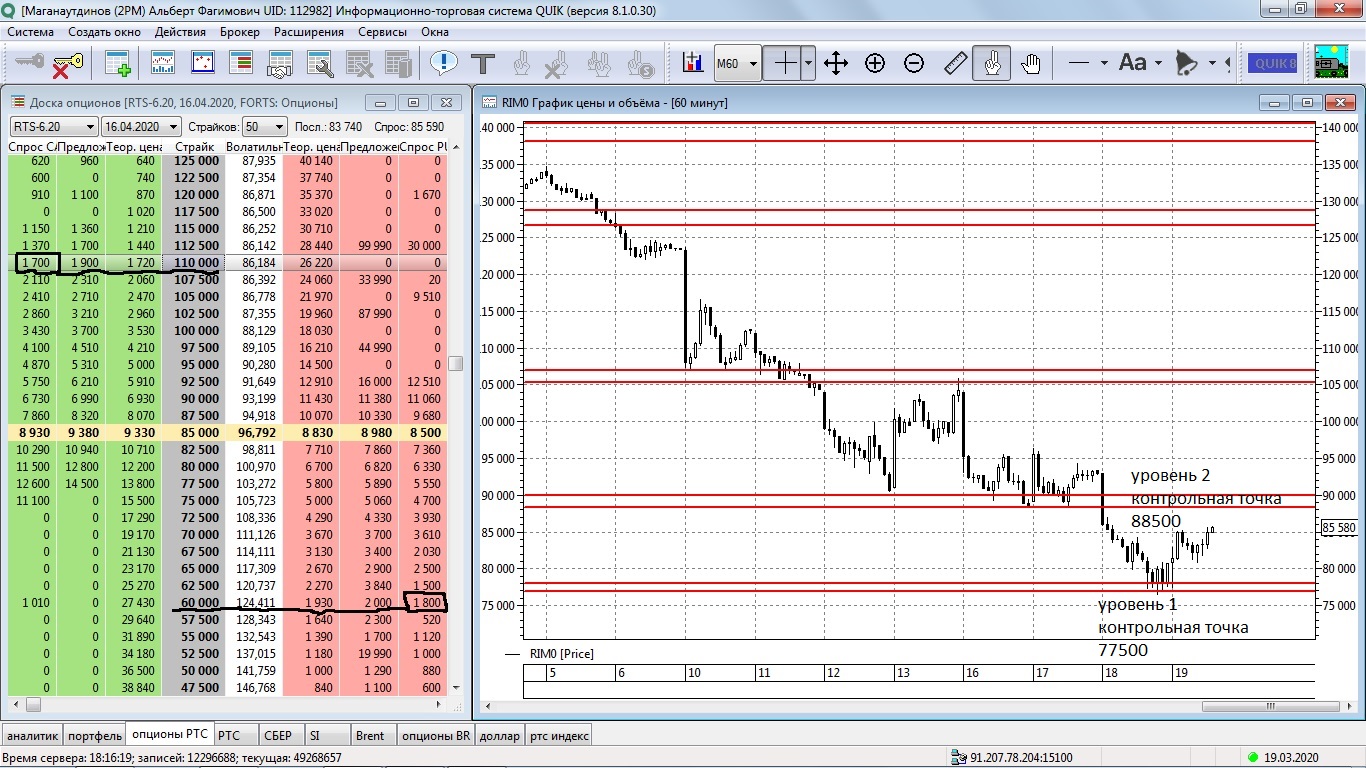Switch to the Brent tab
The height and width of the screenshot is (768, 1366).
click(370, 736)
